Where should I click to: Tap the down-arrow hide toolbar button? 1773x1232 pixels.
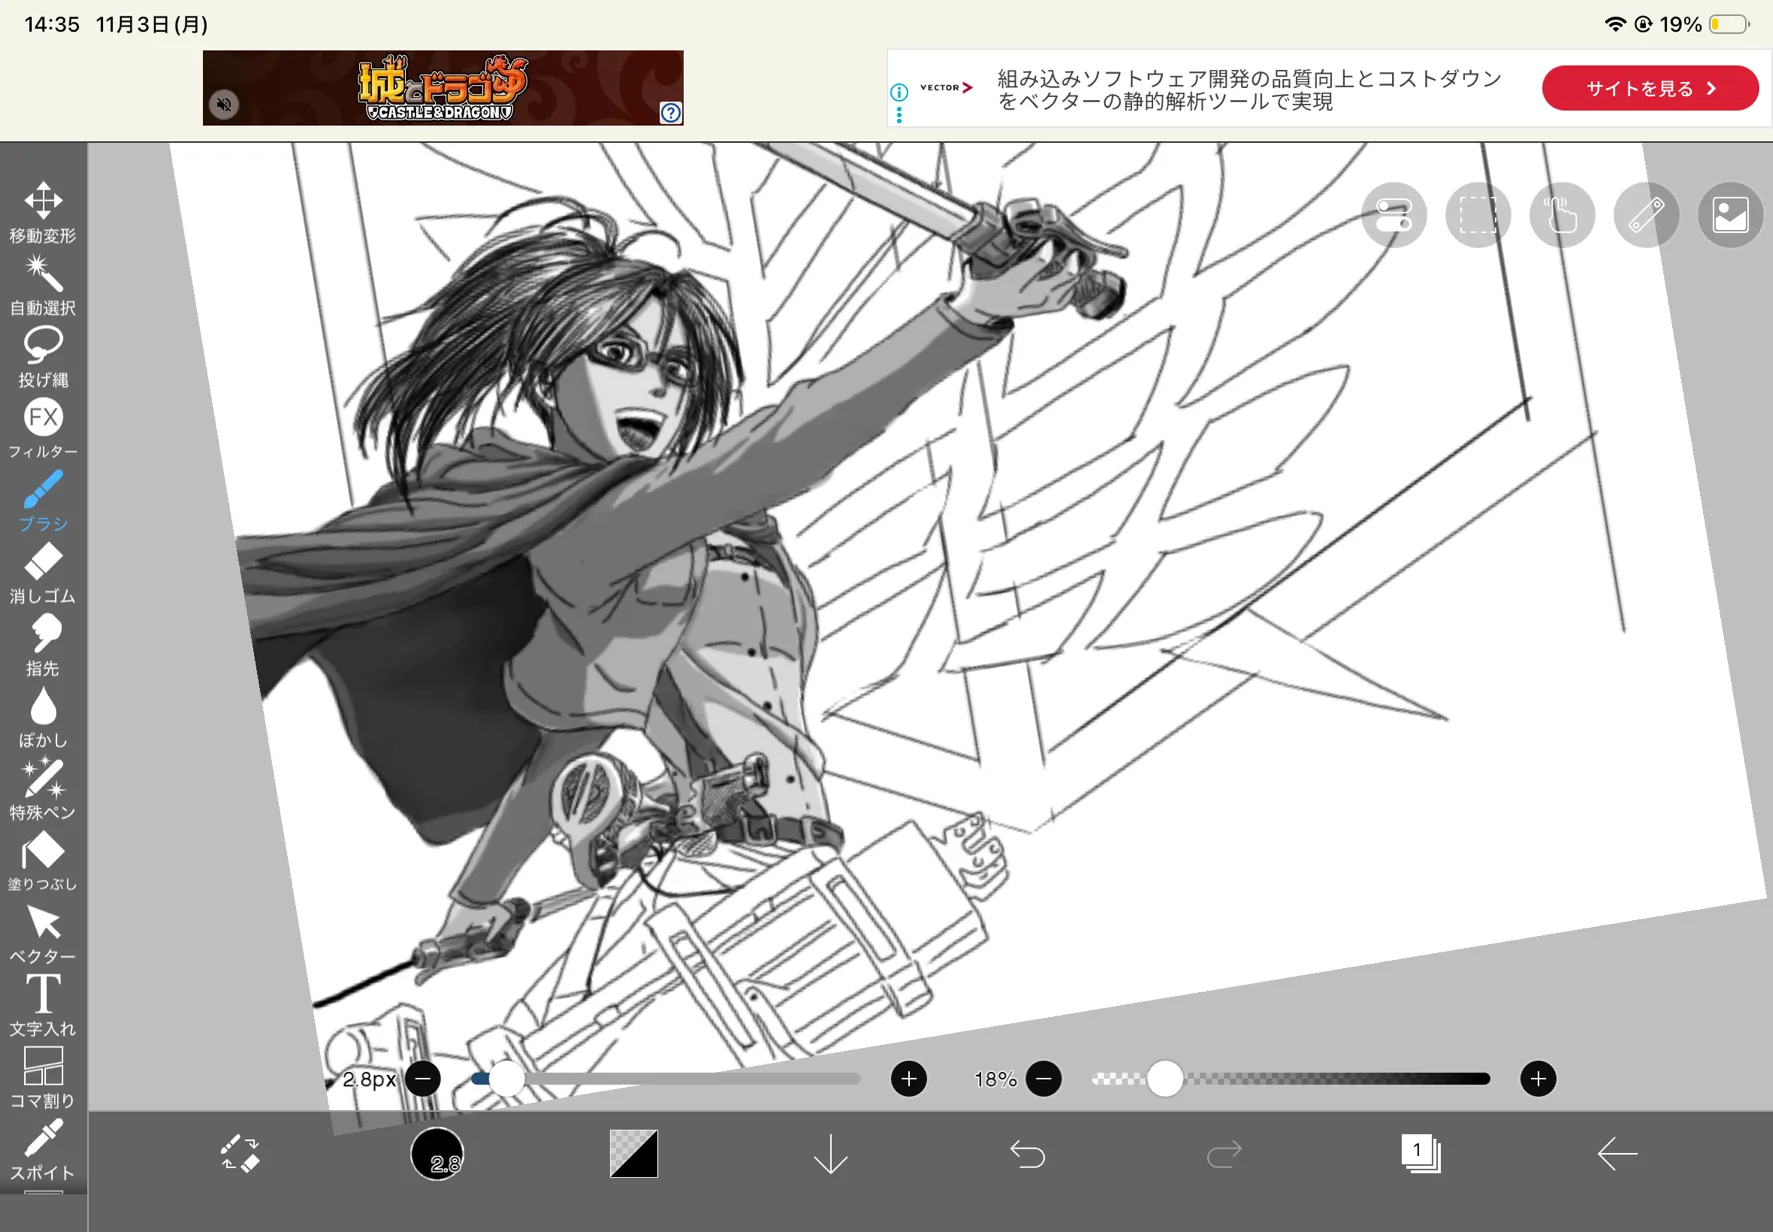tap(830, 1155)
